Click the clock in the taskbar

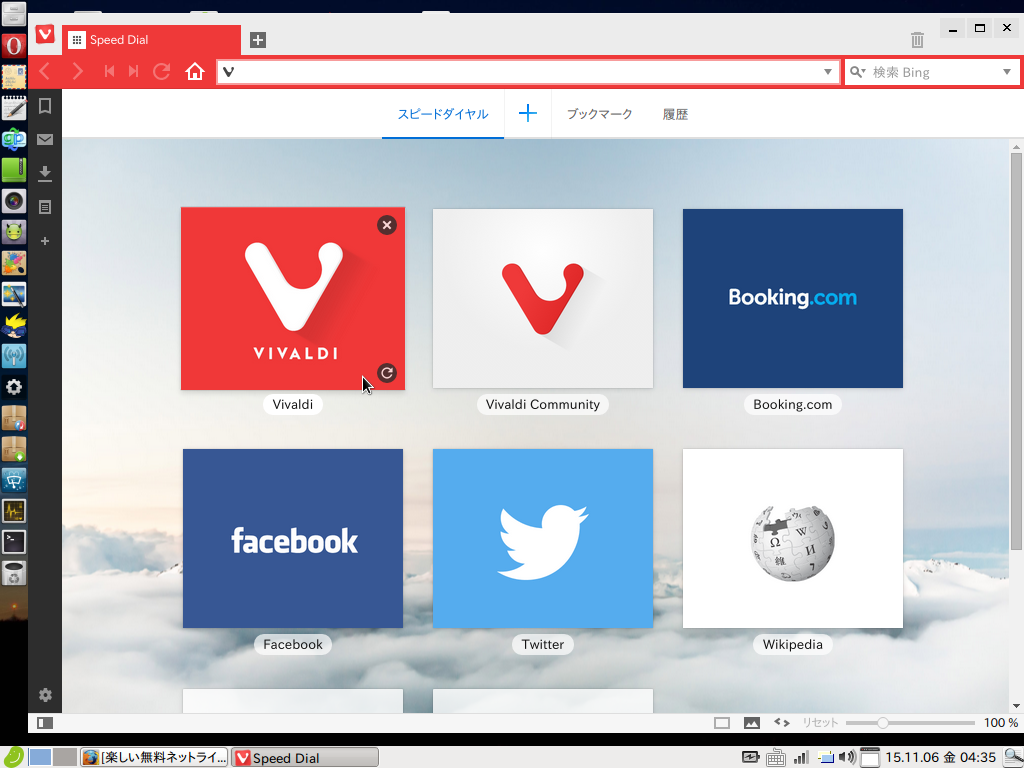pos(940,758)
